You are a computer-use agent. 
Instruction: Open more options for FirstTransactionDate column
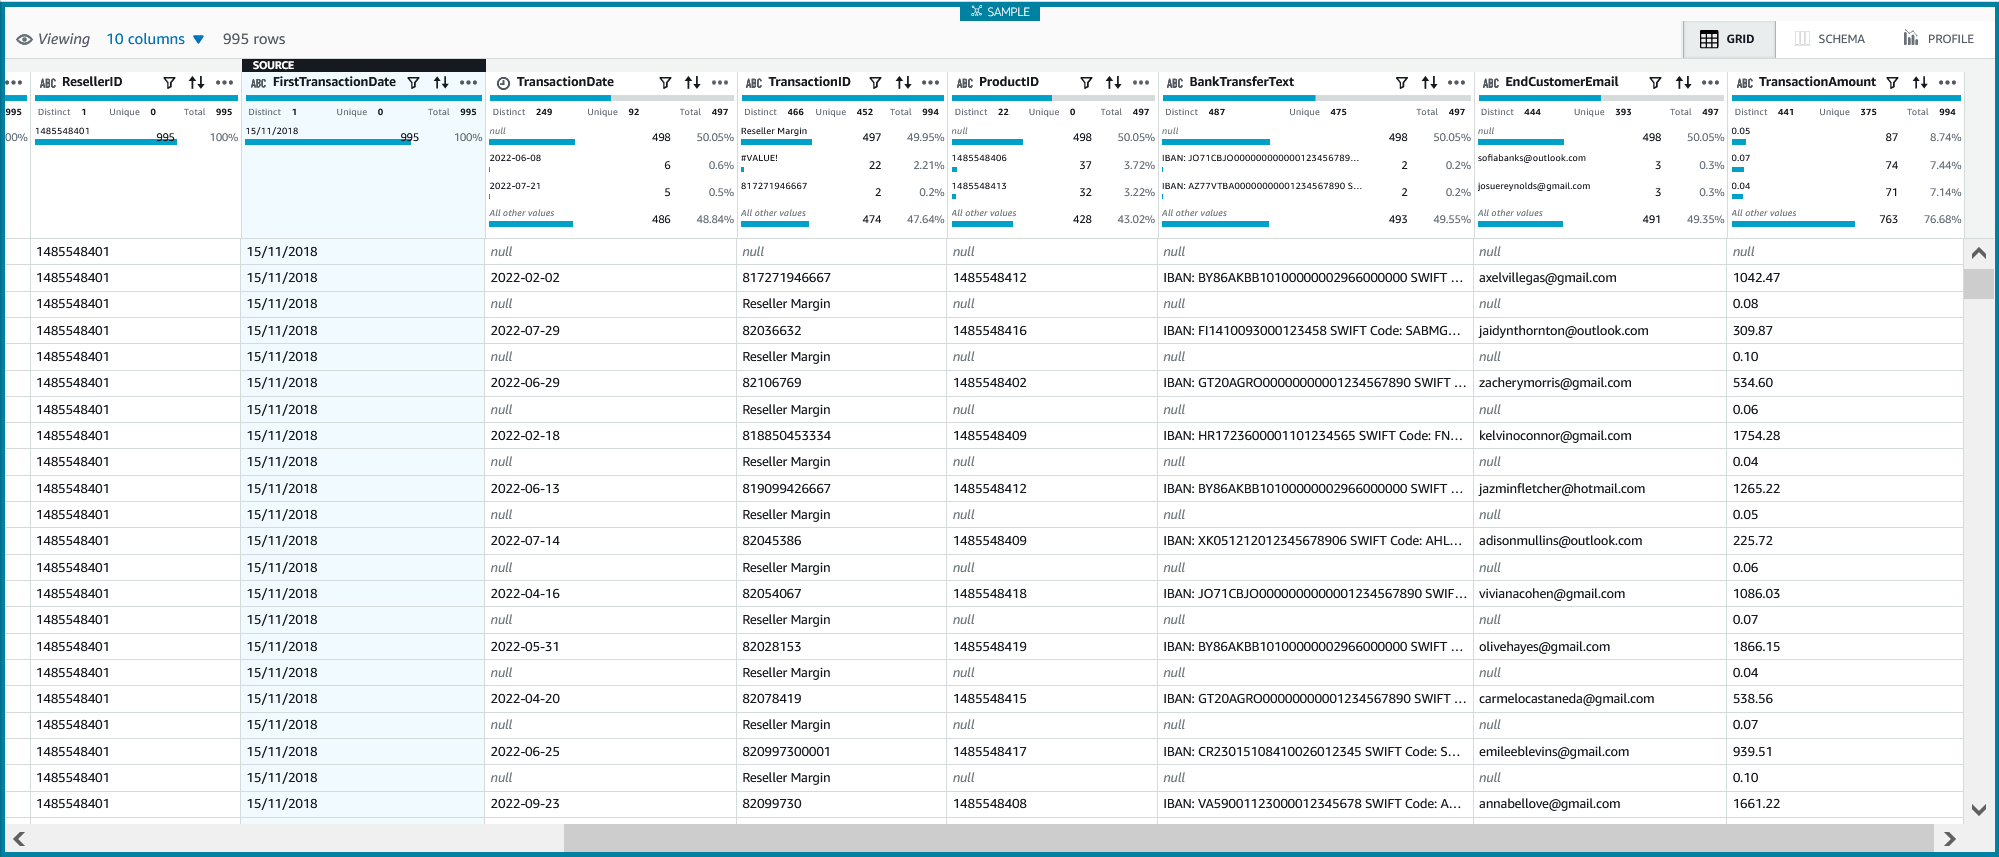tap(468, 83)
